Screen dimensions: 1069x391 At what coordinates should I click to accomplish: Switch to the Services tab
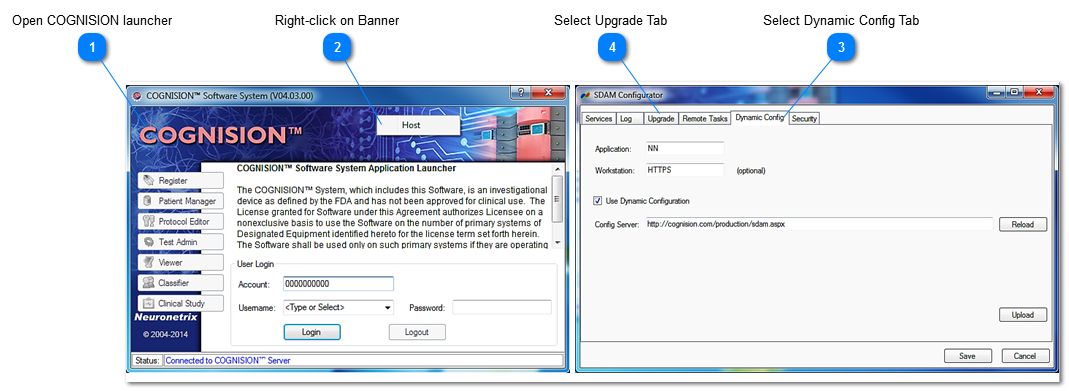(x=599, y=119)
